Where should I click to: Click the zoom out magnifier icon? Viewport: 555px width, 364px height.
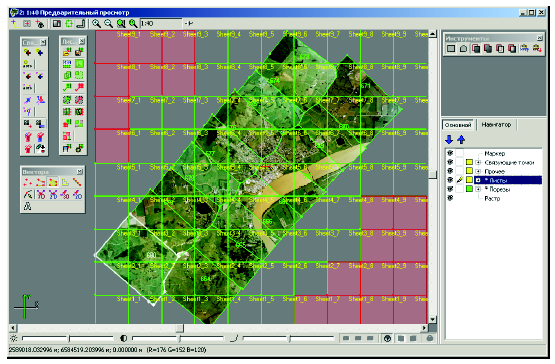pyautogui.click(x=108, y=23)
